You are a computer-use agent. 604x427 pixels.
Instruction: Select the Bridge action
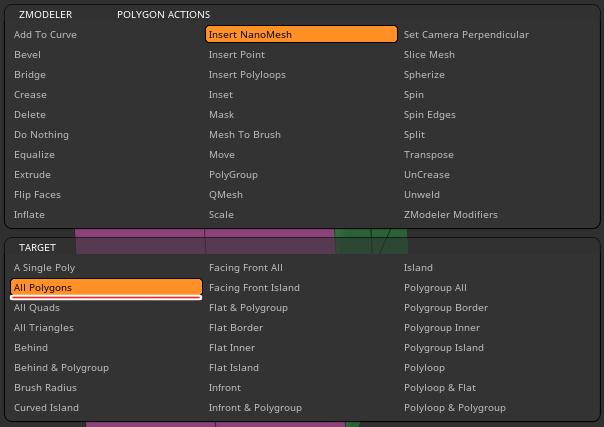point(30,75)
